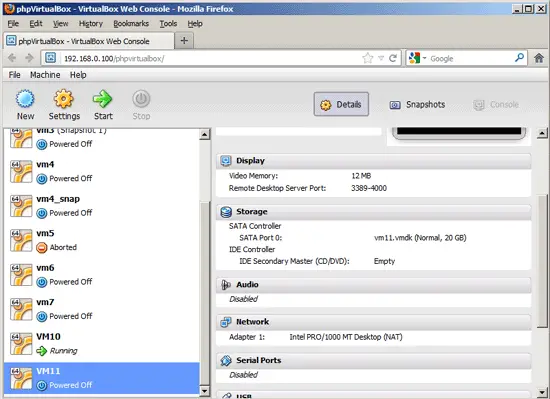Open a new browser tab with plus
Image resolution: width=550 pixels, height=399 pixels.
tap(184, 41)
